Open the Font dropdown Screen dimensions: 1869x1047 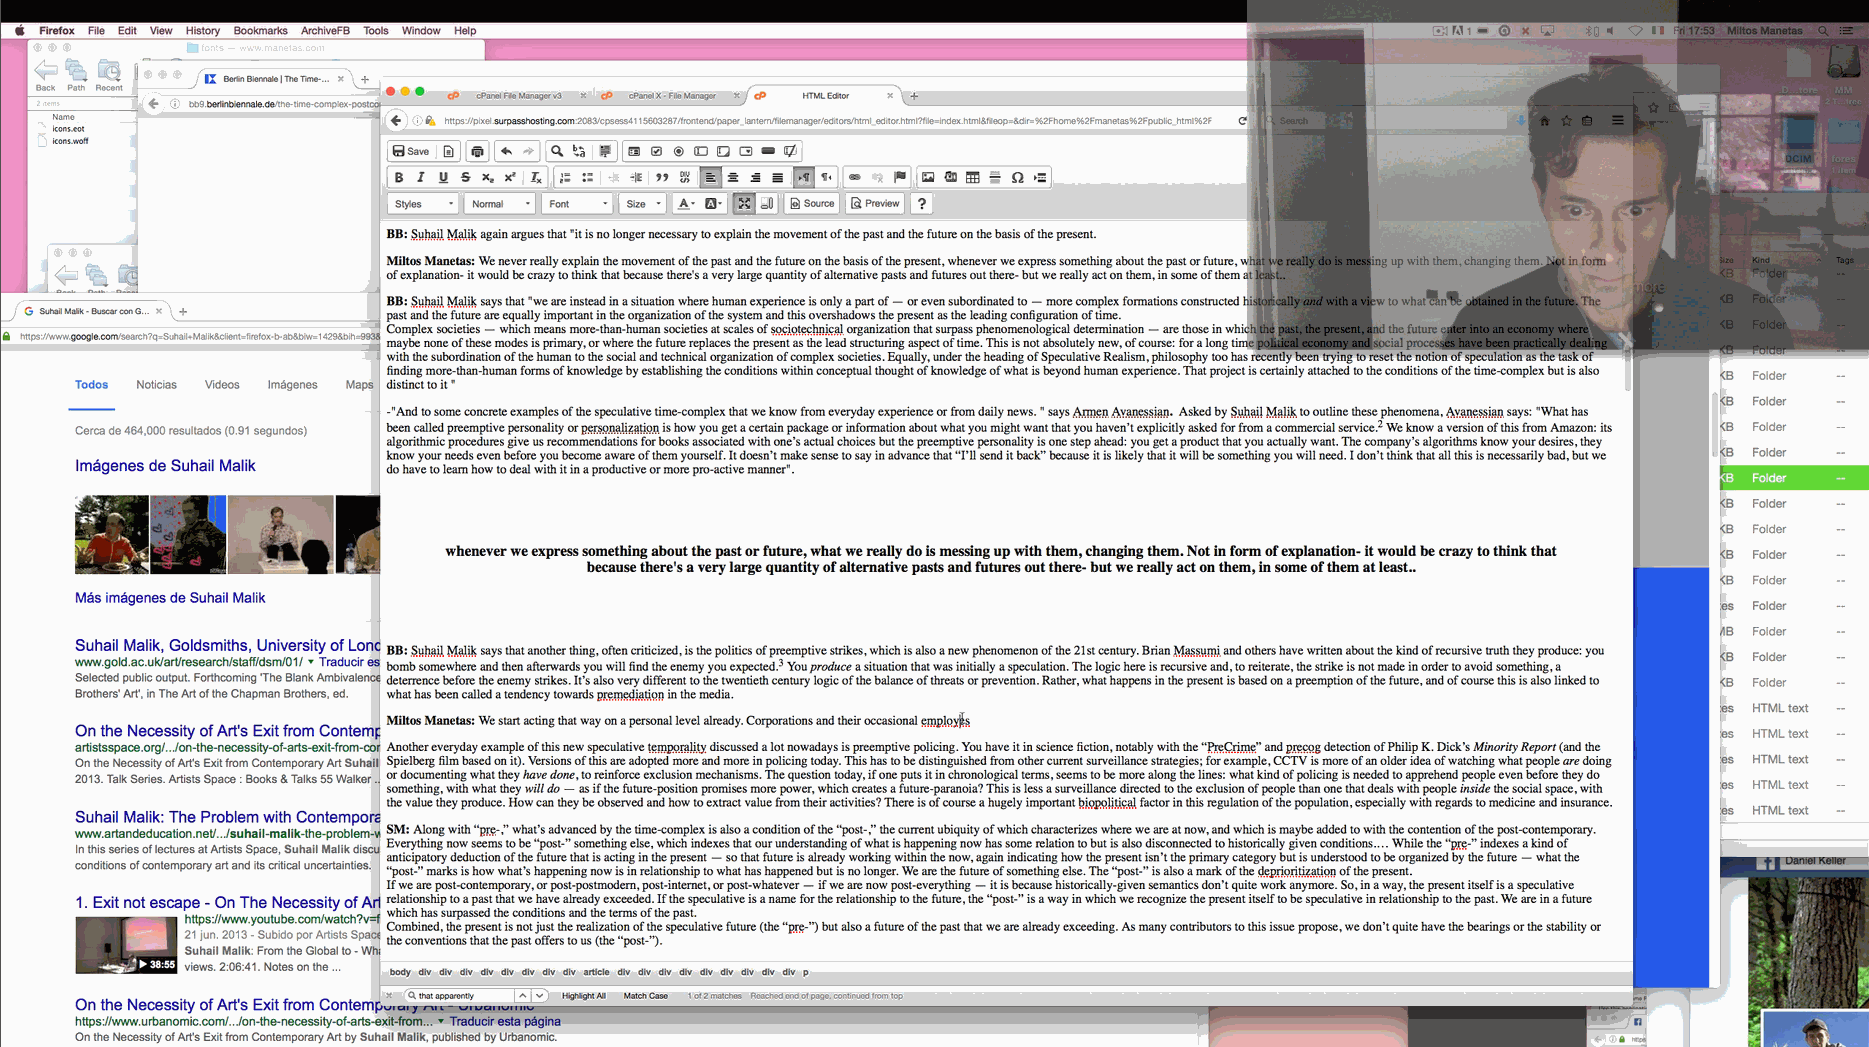coord(577,204)
